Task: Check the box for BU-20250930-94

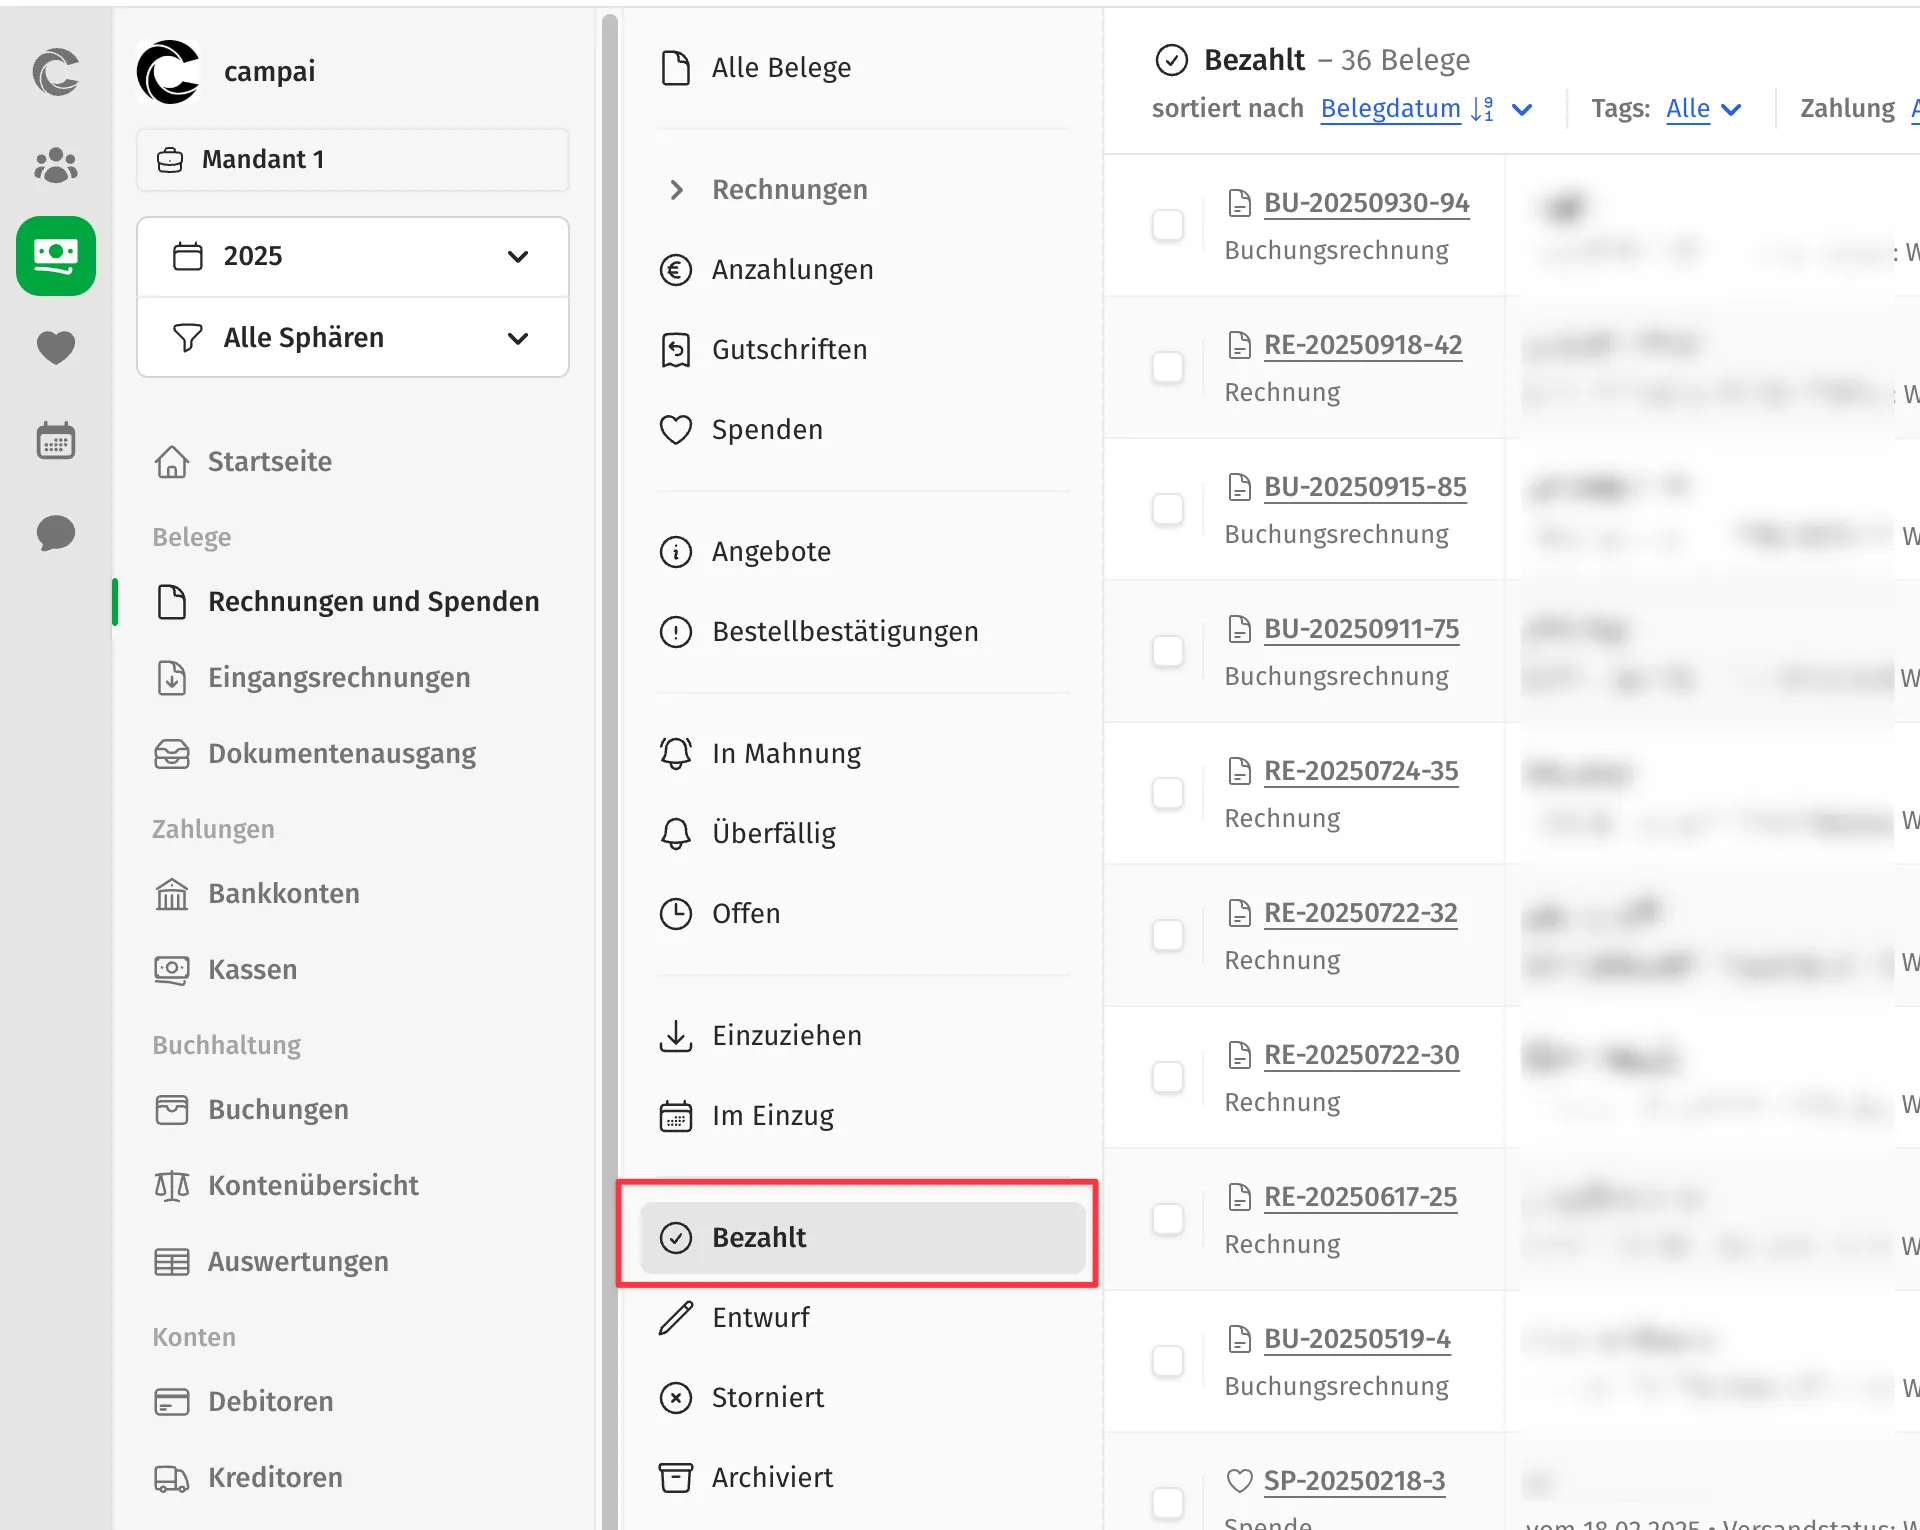Action: click(1167, 225)
